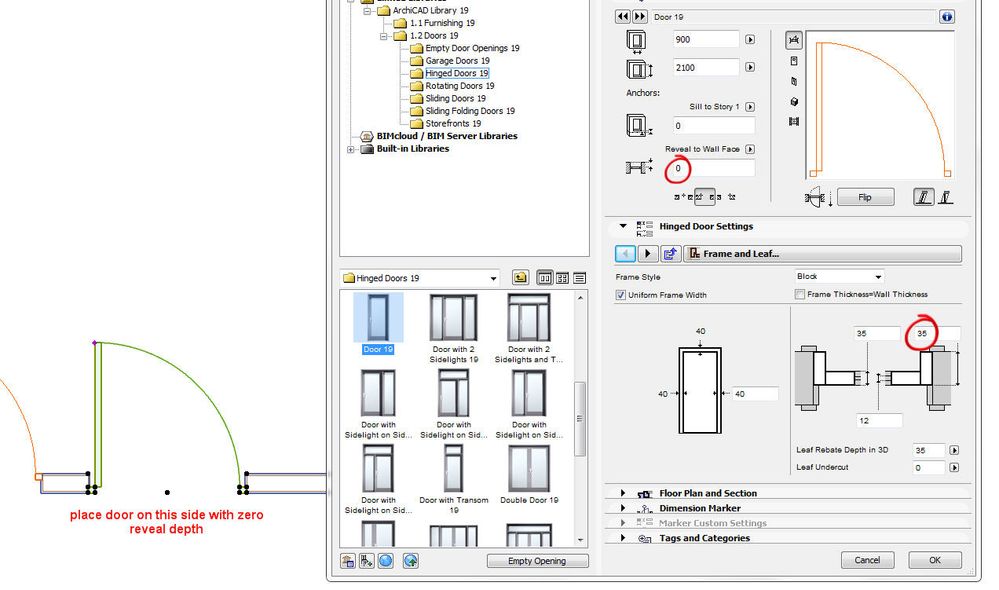The height and width of the screenshot is (590, 999).
Task: Click the door height field showing 2100
Action: coord(706,67)
